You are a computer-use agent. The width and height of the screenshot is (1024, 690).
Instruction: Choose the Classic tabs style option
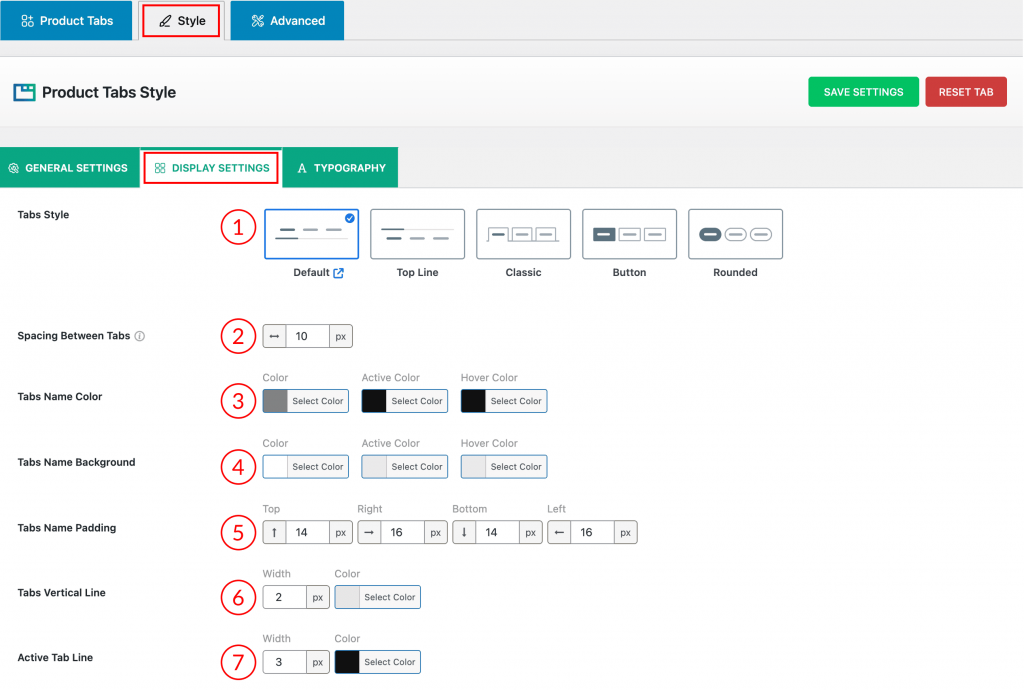[x=523, y=234]
